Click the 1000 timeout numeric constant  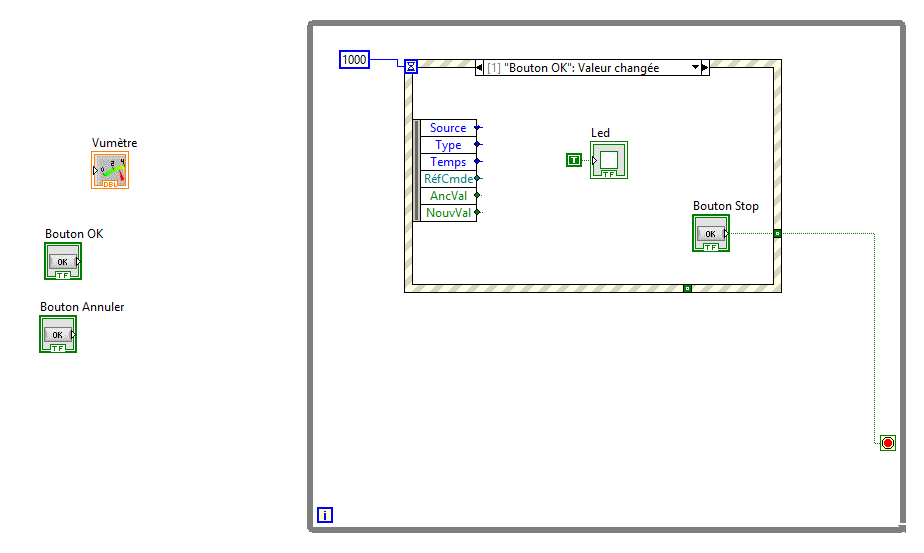pyautogui.click(x=354, y=60)
